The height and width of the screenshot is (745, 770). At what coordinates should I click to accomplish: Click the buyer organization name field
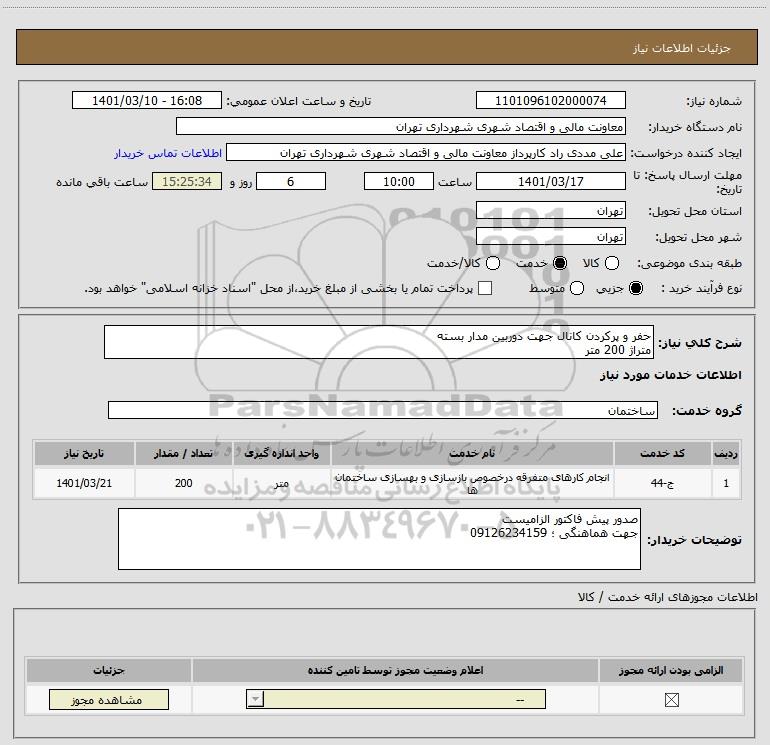[401, 126]
